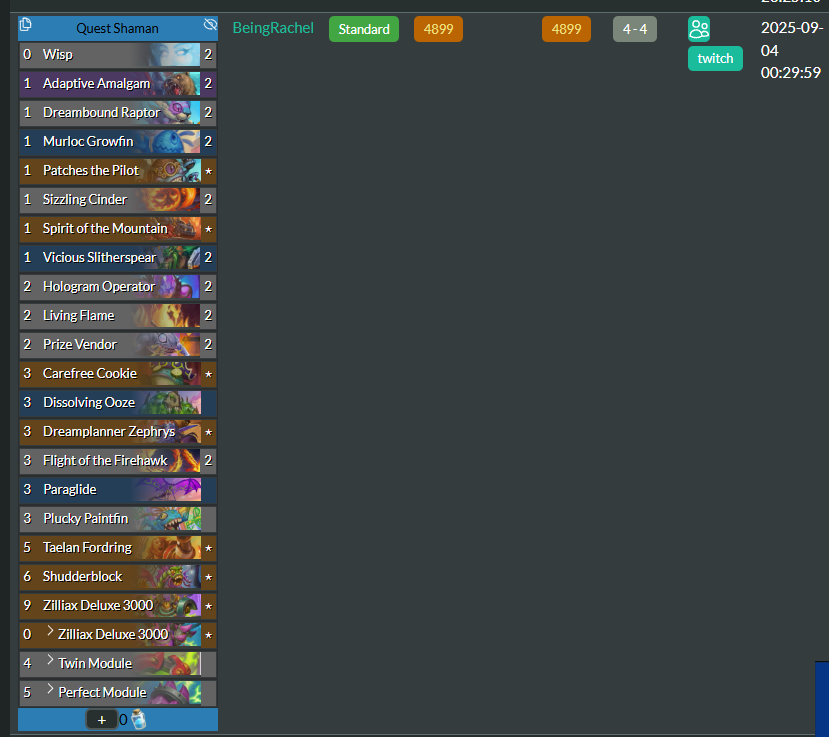This screenshot has height=737, width=829.
Task: Select the Dreambound Raptor card row
Action: 118,113
